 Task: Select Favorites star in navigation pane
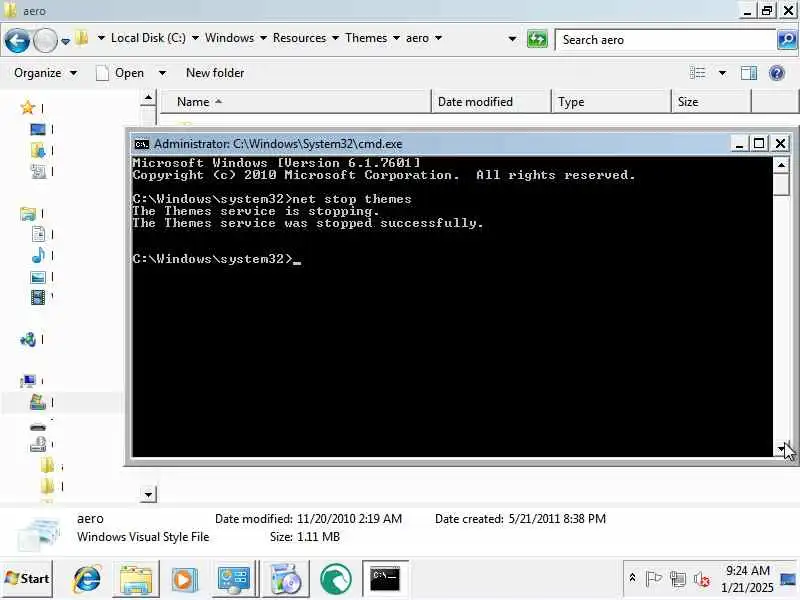(28, 108)
